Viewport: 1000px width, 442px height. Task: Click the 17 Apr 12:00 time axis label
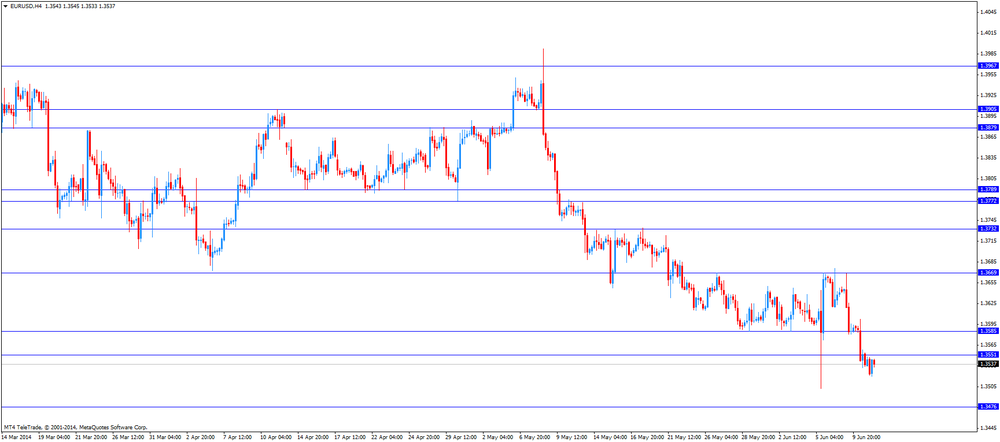[x=348, y=438]
